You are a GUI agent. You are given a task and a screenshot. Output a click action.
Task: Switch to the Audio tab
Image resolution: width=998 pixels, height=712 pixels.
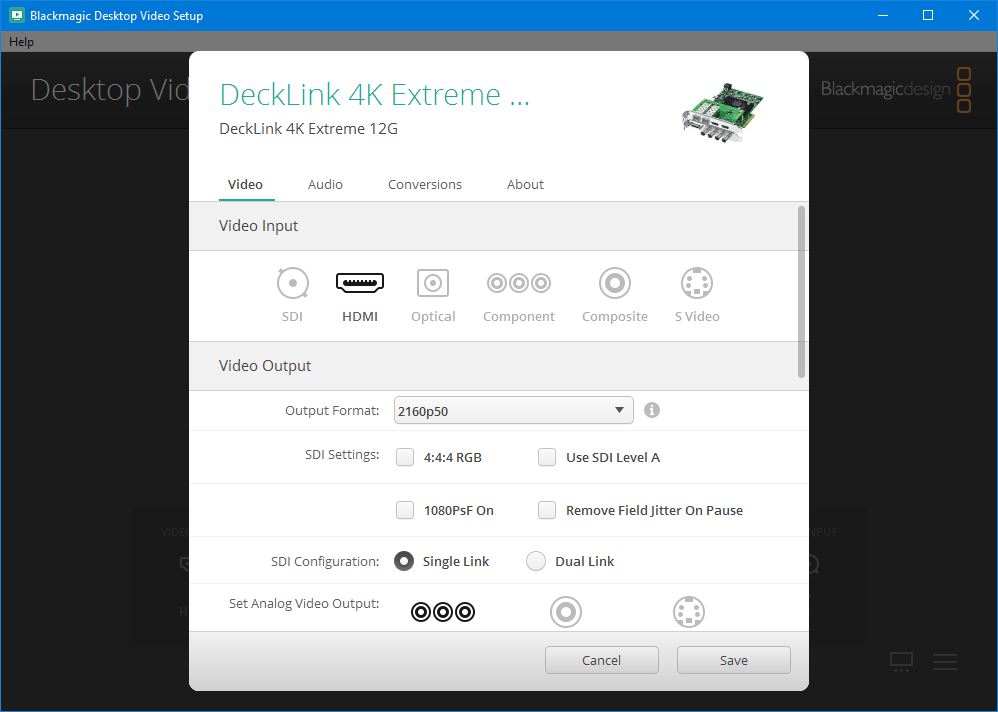click(x=325, y=185)
